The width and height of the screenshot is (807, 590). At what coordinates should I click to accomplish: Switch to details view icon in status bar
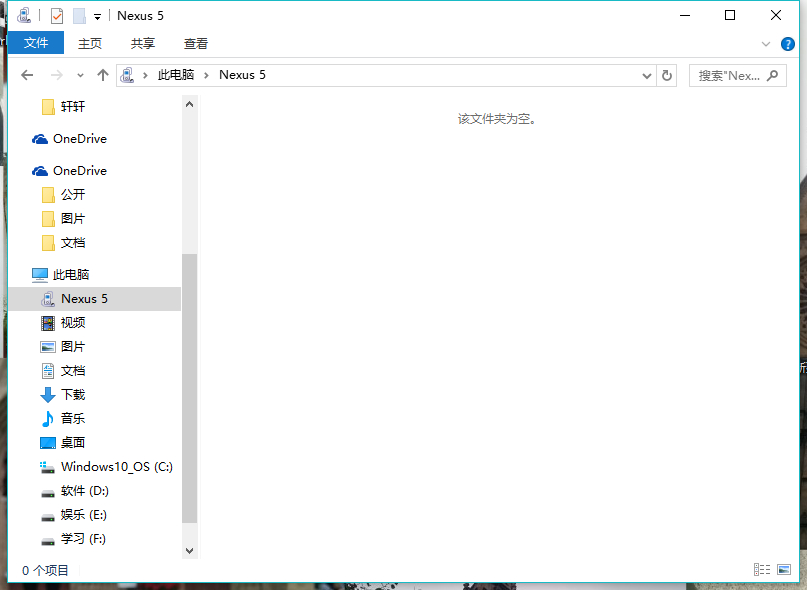point(762,569)
